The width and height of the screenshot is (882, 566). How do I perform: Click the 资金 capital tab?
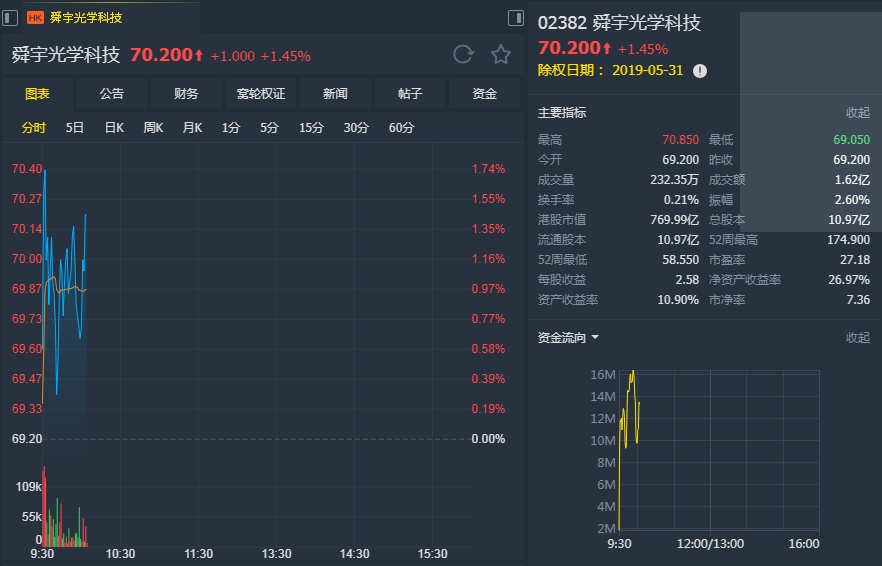click(x=485, y=94)
